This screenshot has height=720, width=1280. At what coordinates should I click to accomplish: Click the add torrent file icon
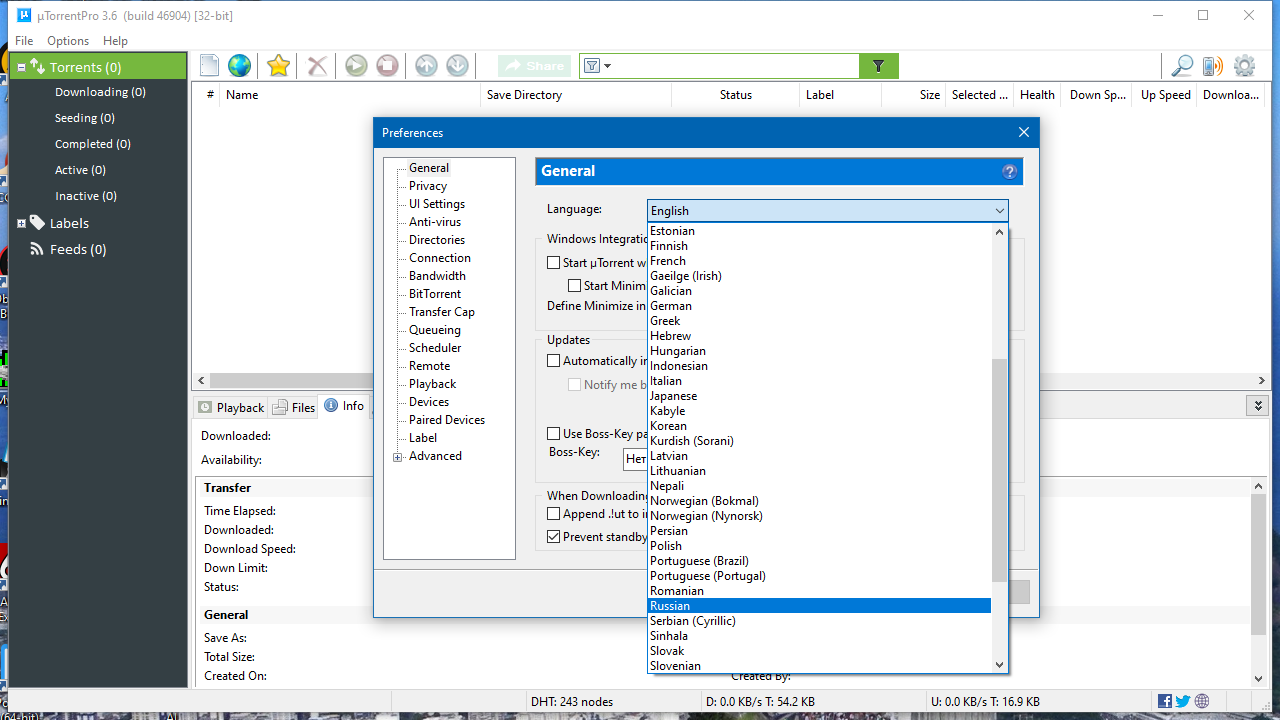[x=208, y=65]
